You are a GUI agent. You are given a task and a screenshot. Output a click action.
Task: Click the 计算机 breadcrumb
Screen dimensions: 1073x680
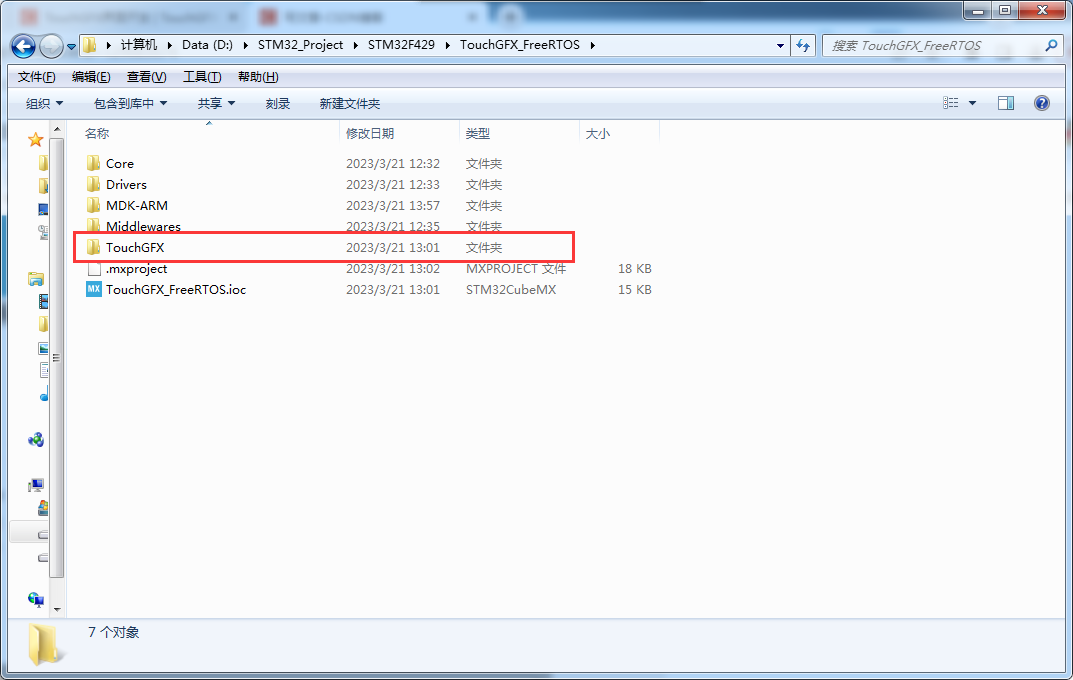click(x=139, y=45)
